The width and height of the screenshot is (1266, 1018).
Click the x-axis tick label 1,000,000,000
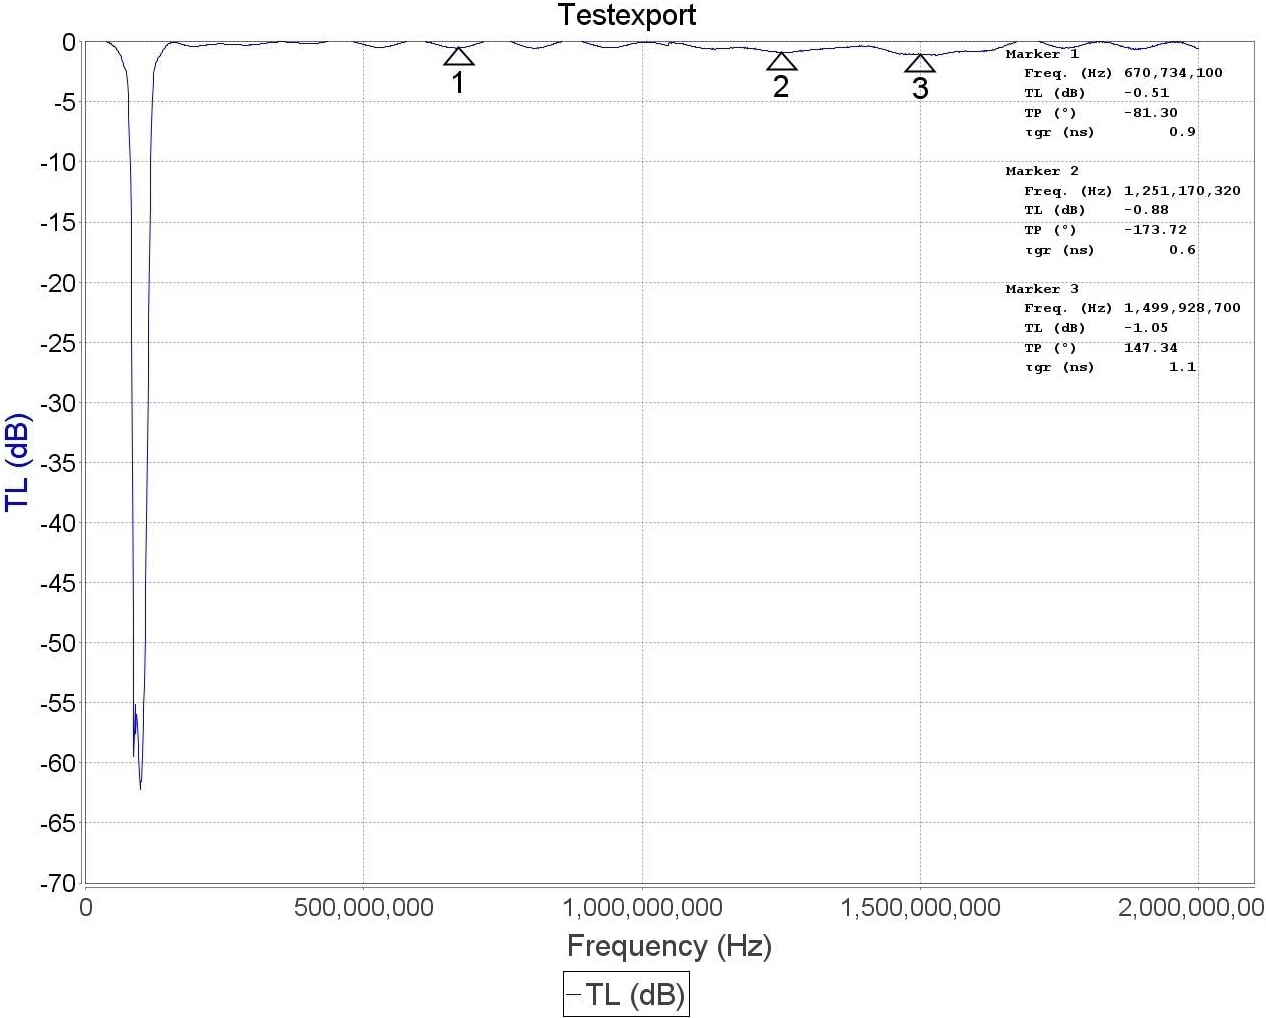coord(642,907)
